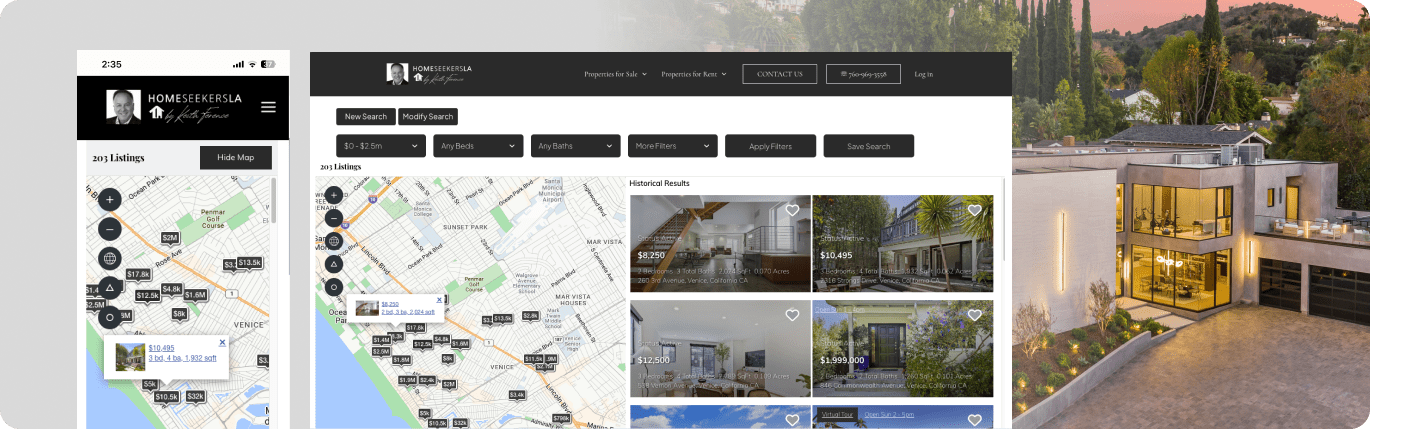Click the Save Search button

click(869, 146)
